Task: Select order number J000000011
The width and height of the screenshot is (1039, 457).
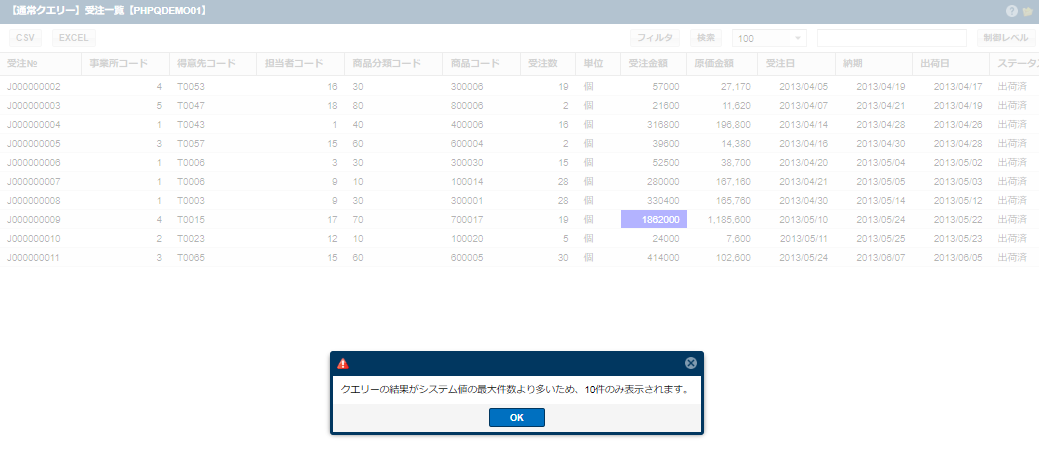Action: click(34, 258)
